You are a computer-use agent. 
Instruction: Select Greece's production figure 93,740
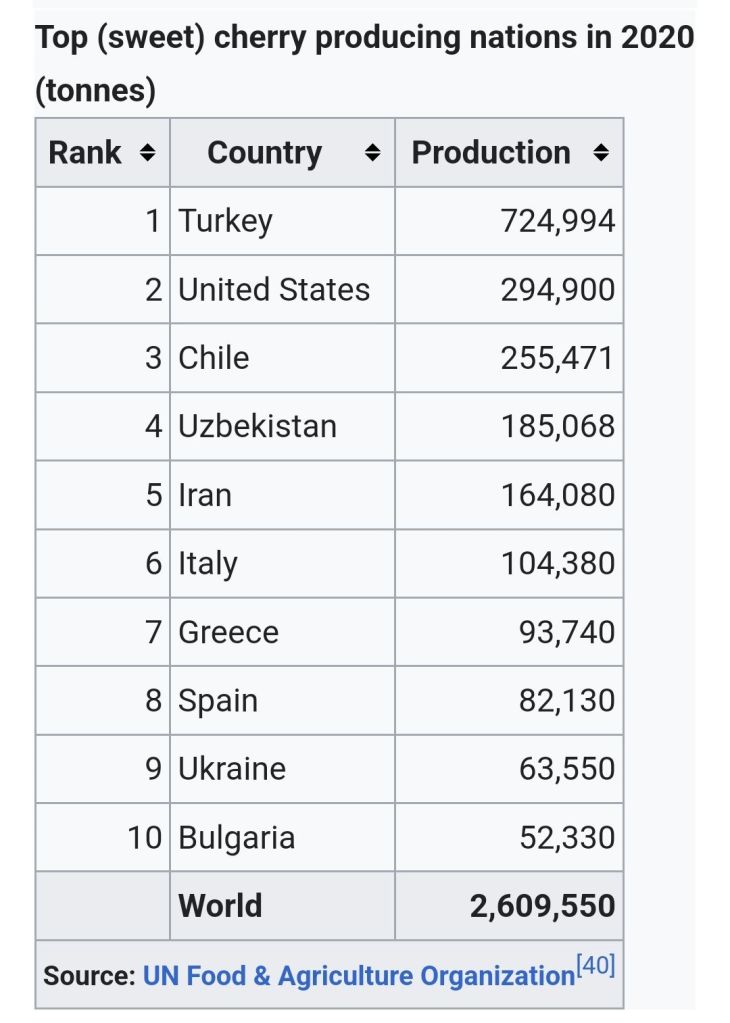pyautogui.click(x=566, y=633)
